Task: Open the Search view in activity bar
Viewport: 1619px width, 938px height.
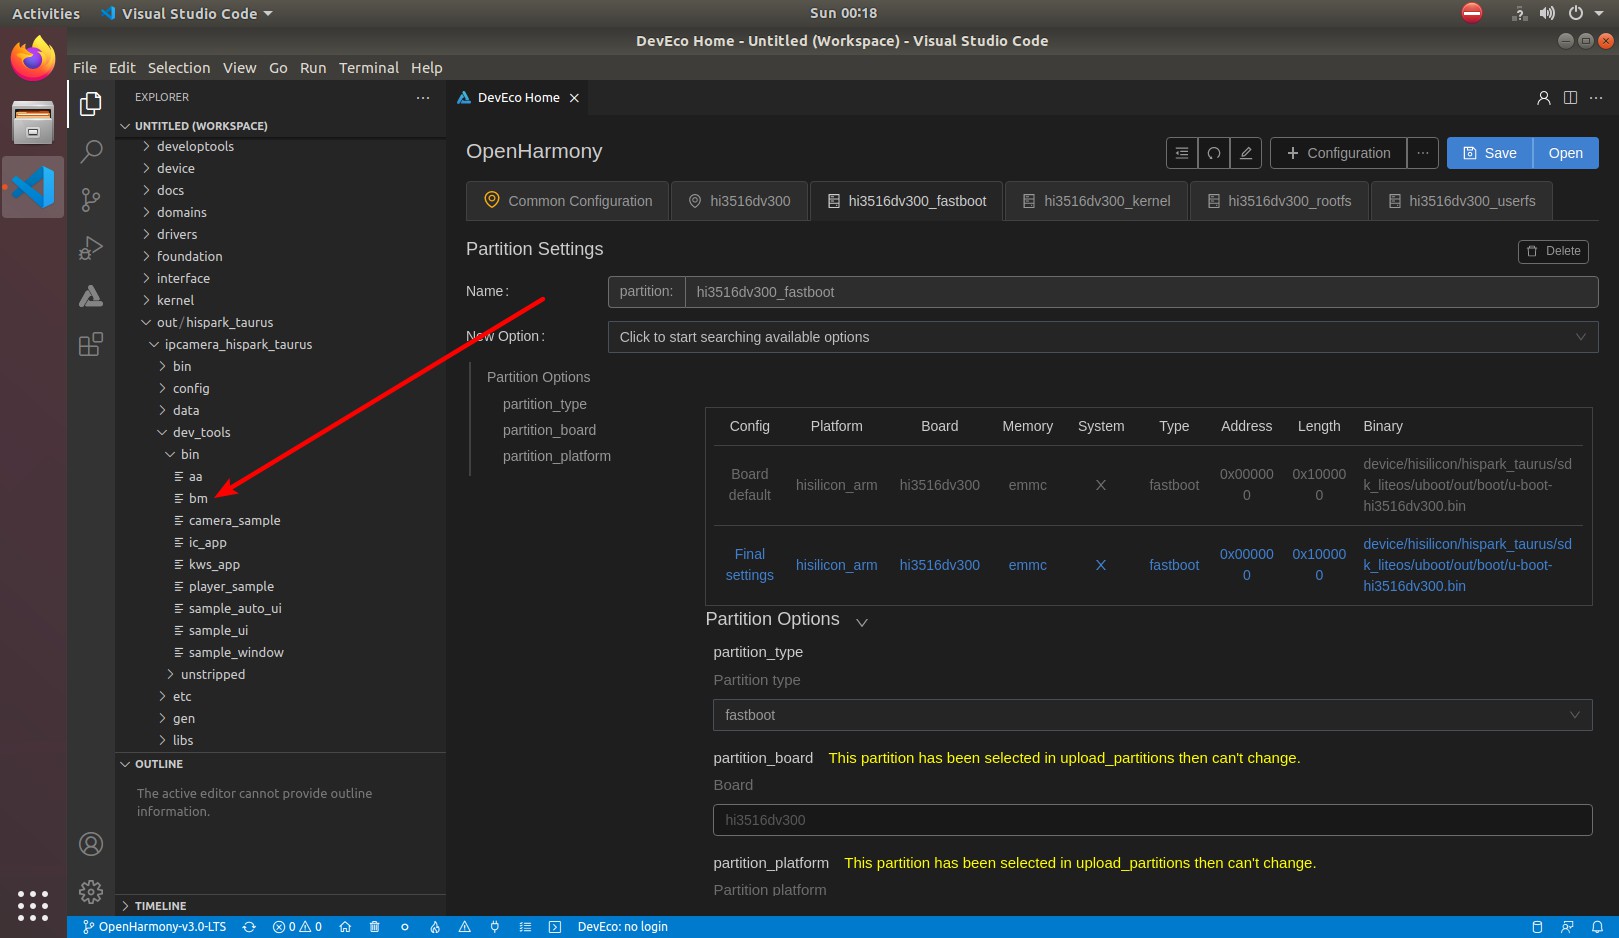Action: [x=91, y=152]
